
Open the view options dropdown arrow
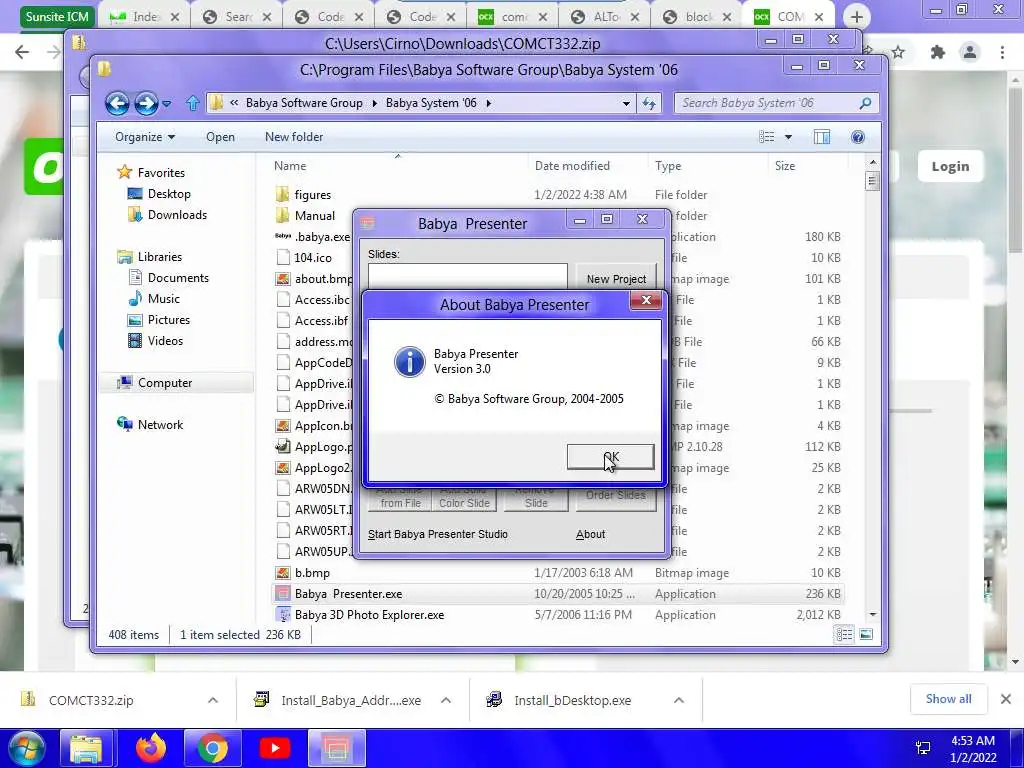click(x=788, y=137)
